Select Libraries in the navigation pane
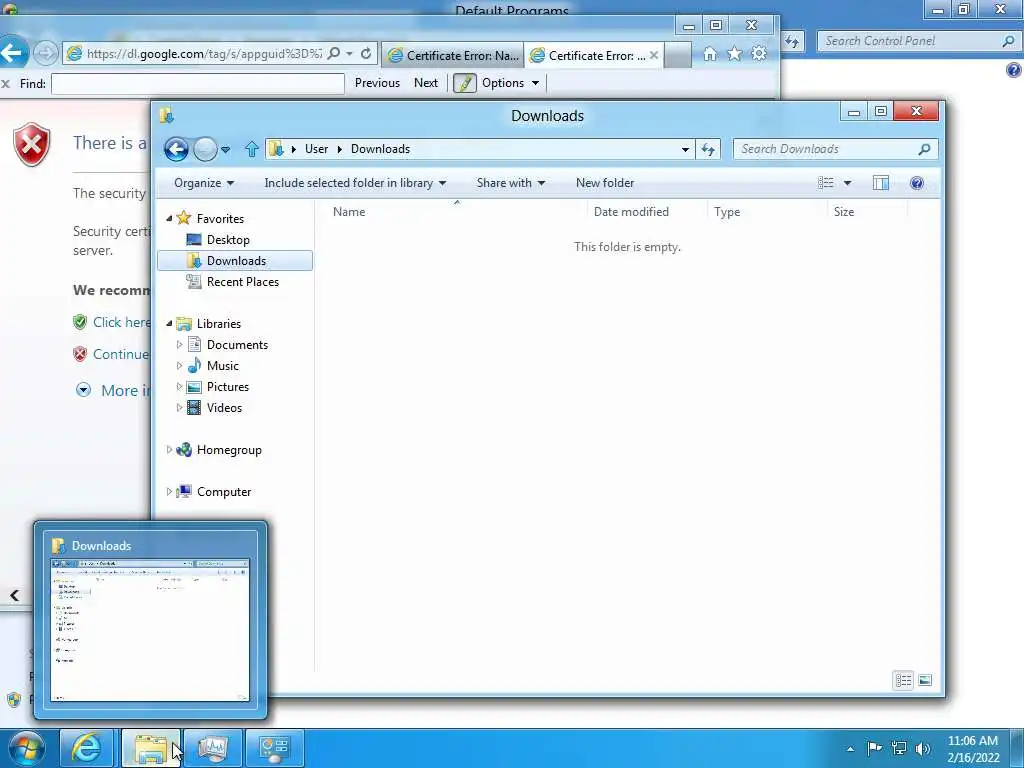This screenshot has height=768, width=1024. click(x=219, y=323)
